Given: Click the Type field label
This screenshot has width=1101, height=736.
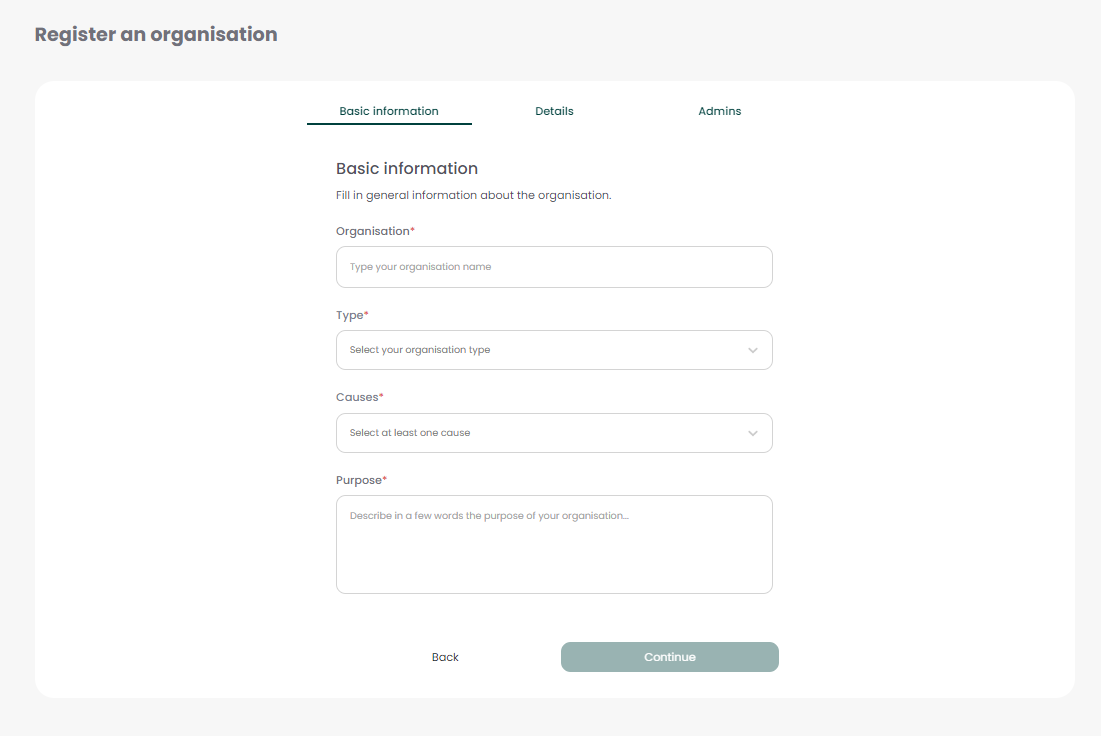Looking at the screenshot, I should (349, 315).
